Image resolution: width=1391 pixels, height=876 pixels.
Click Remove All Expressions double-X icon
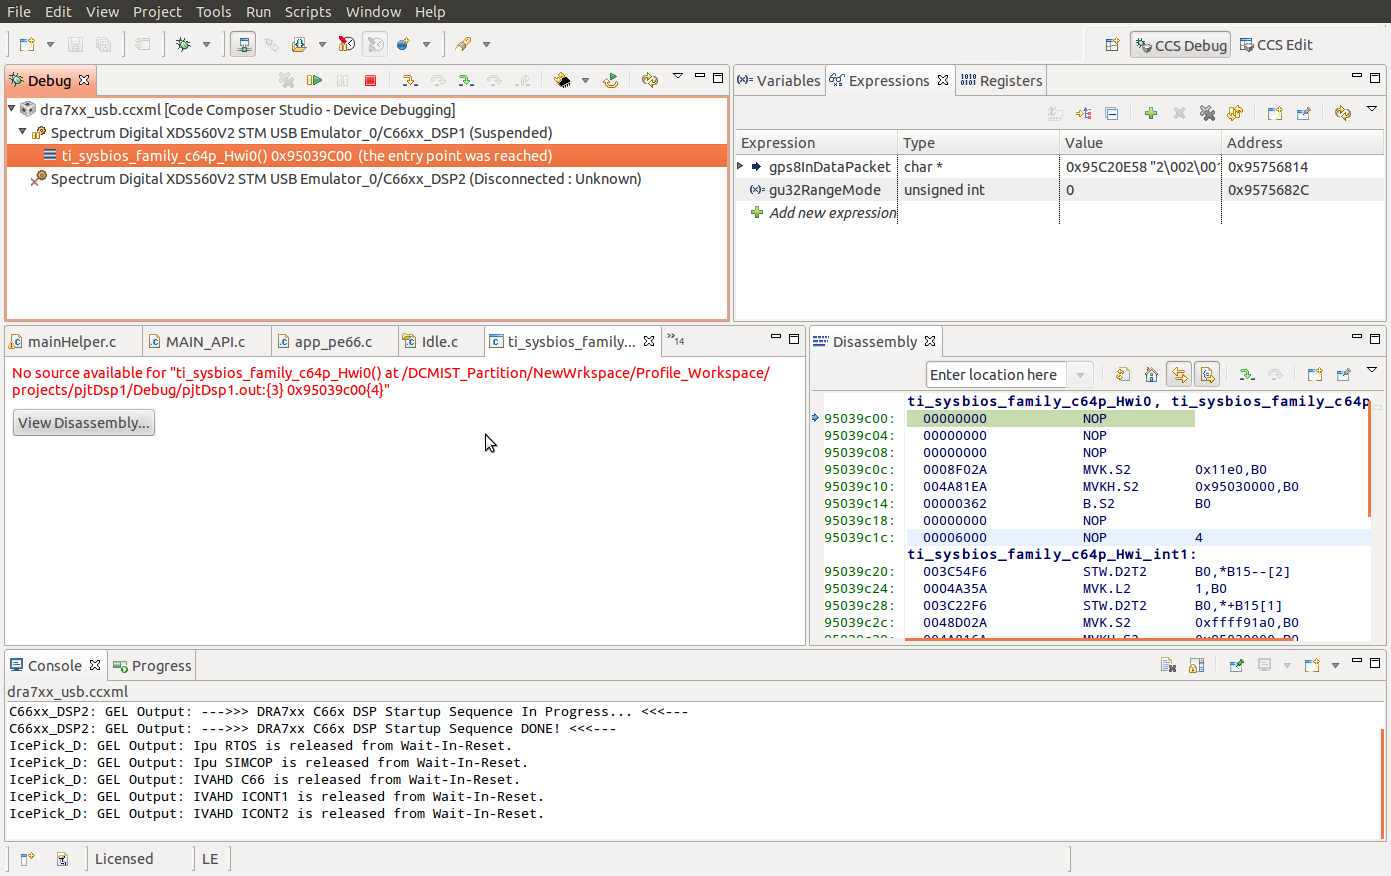point(1207,113)
